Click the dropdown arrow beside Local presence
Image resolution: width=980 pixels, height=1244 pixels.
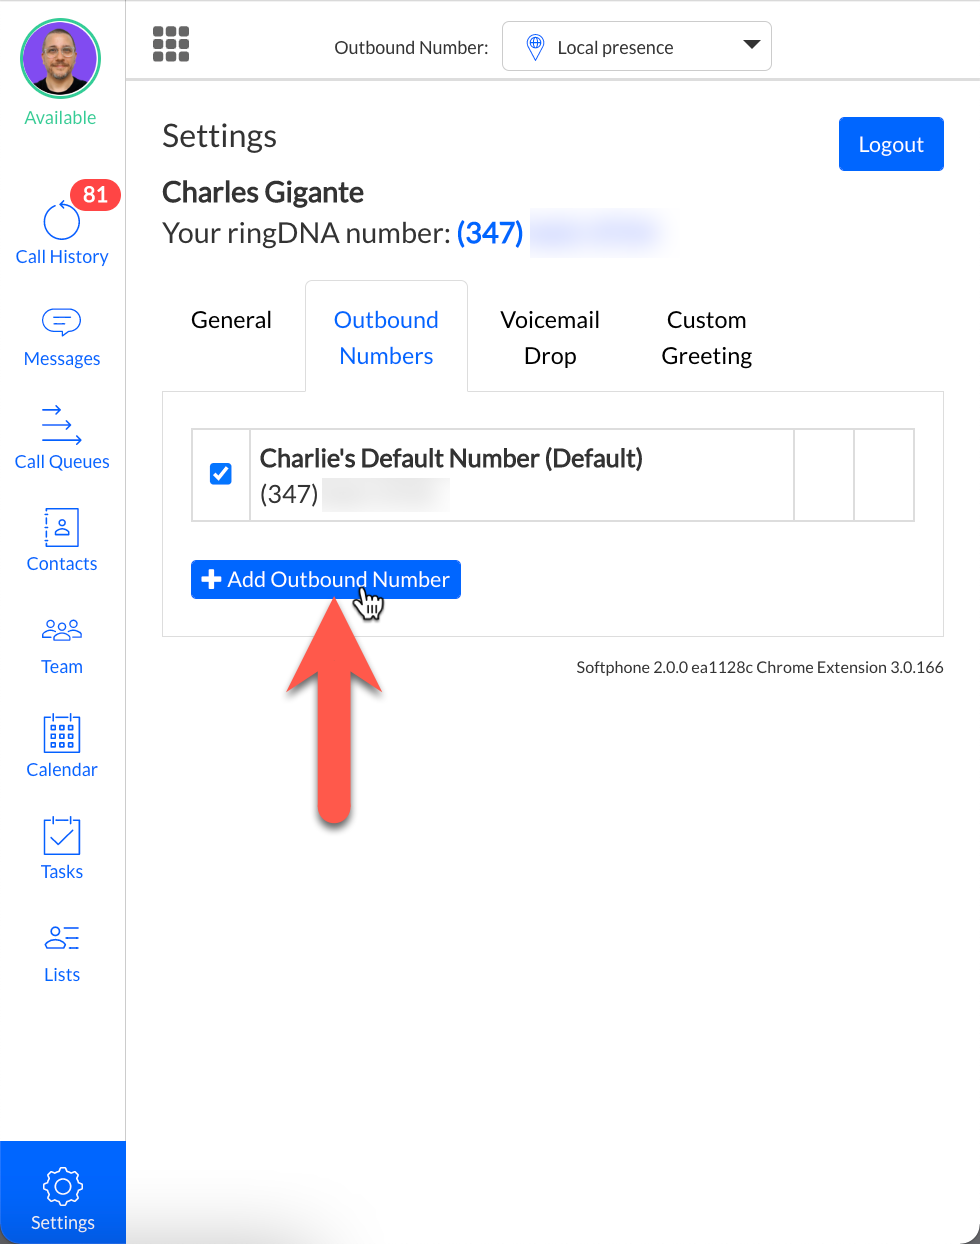pos(752,45)
